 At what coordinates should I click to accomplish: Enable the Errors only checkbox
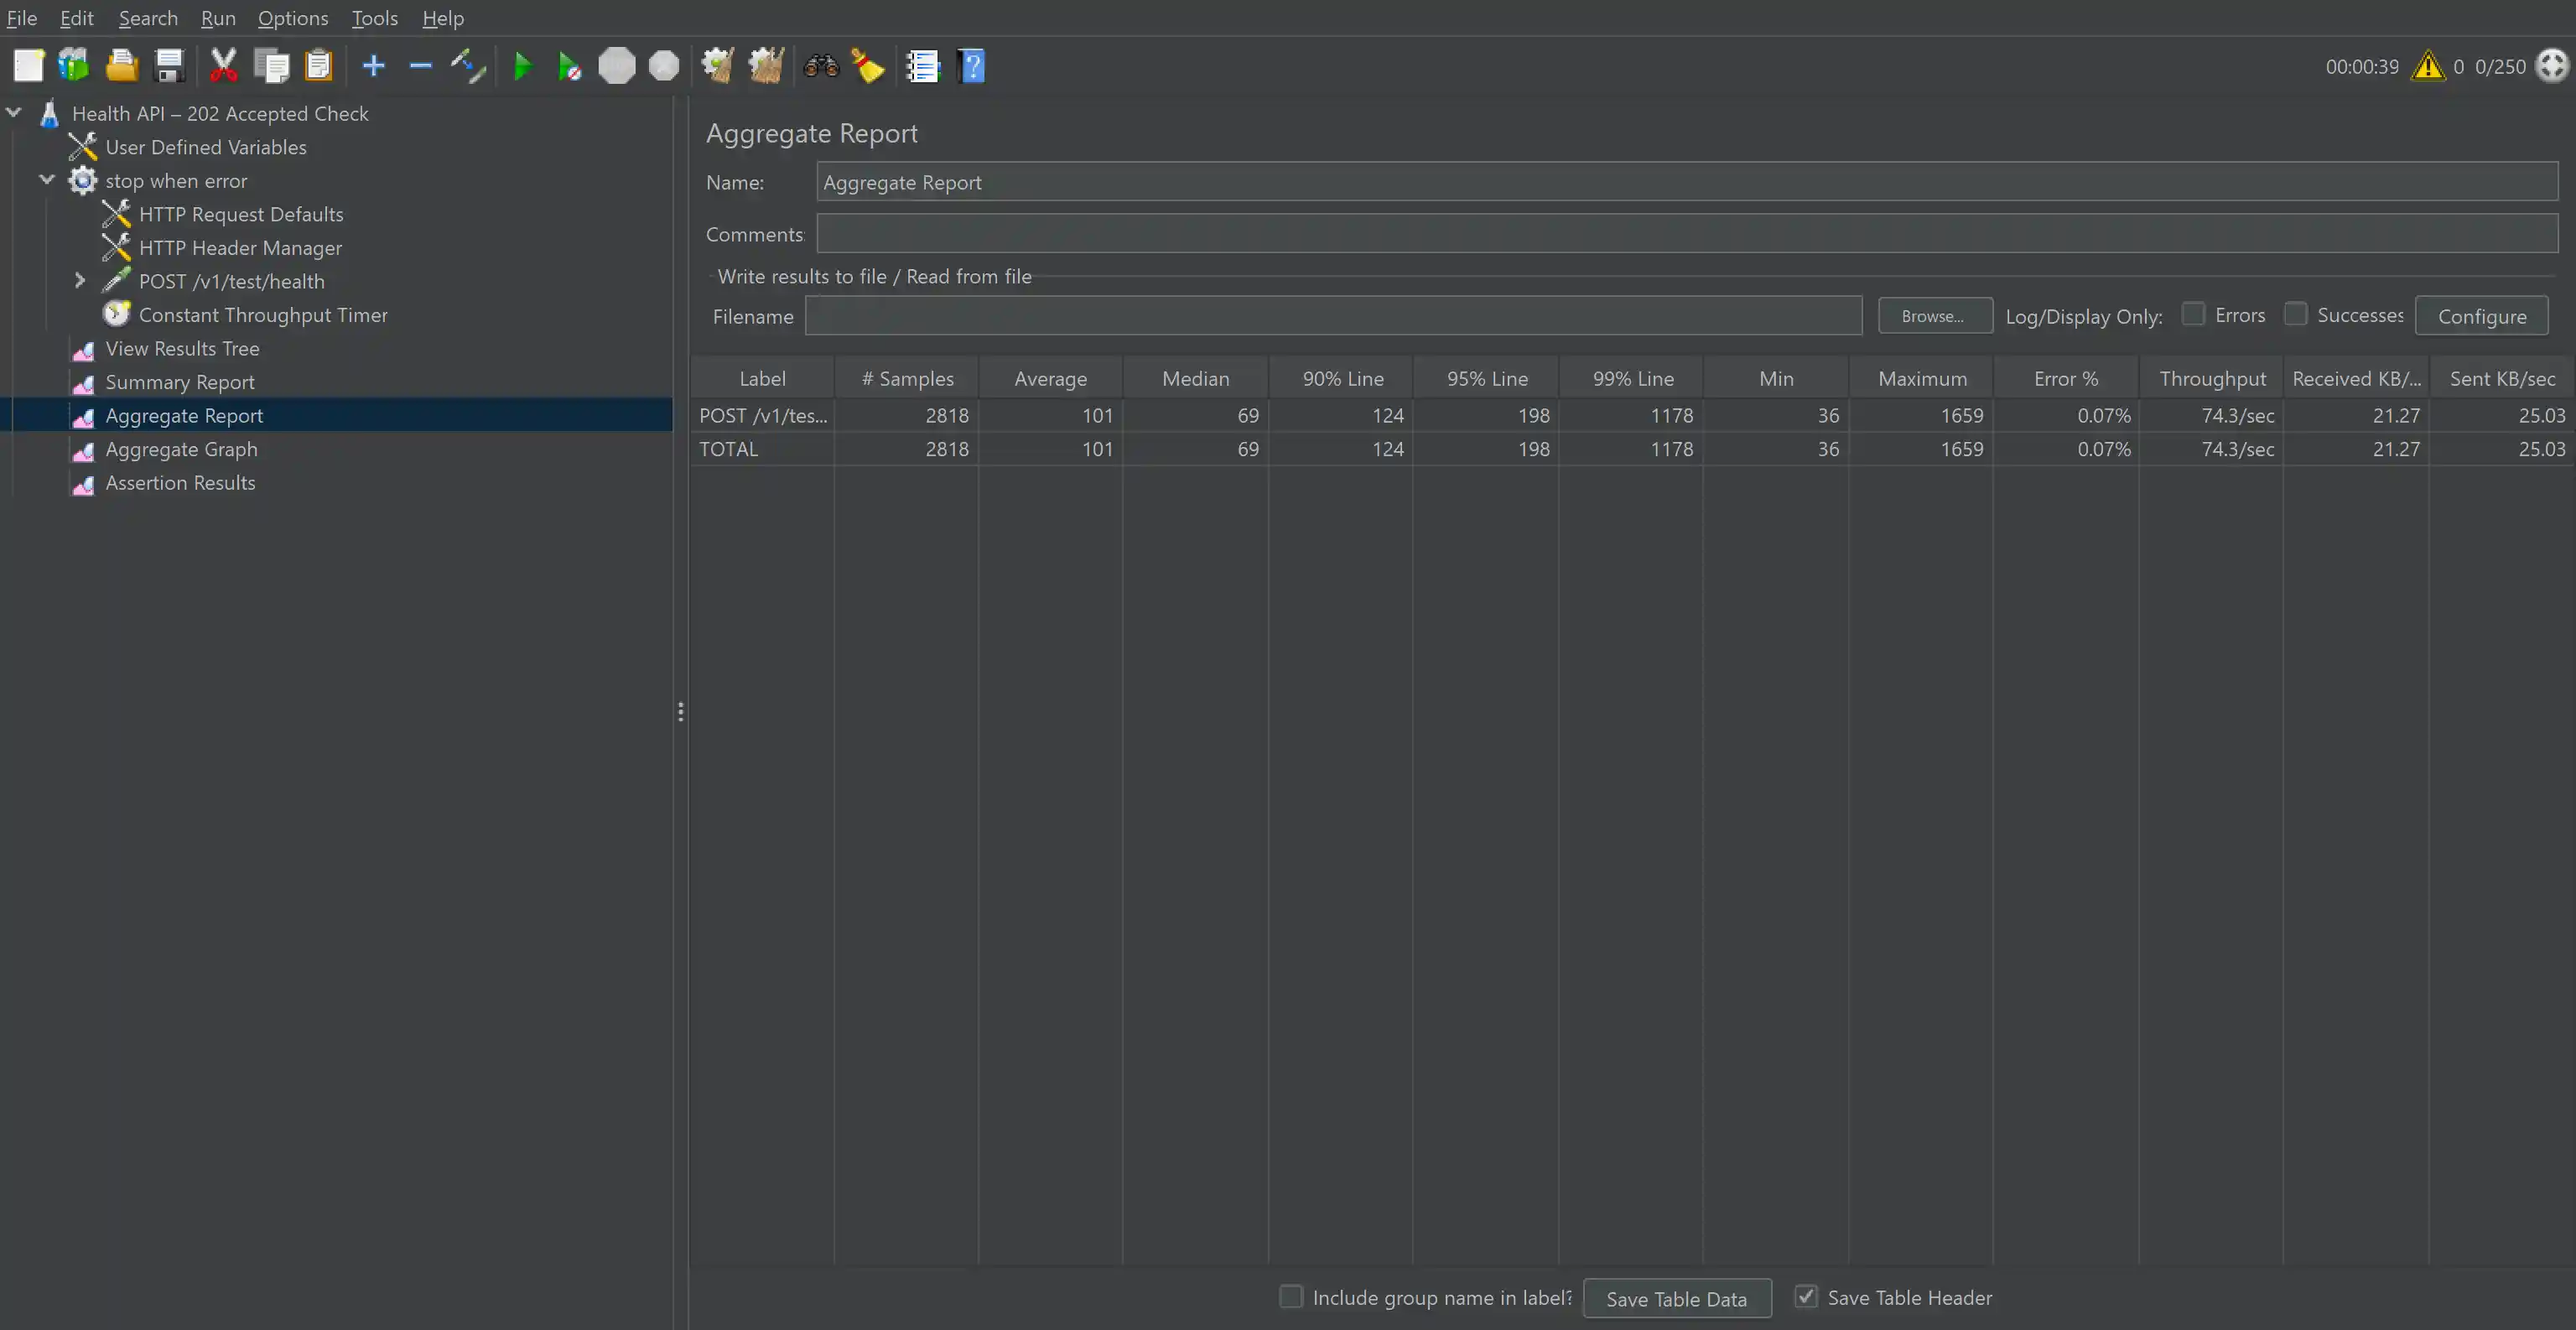(x=2193, y=314)
